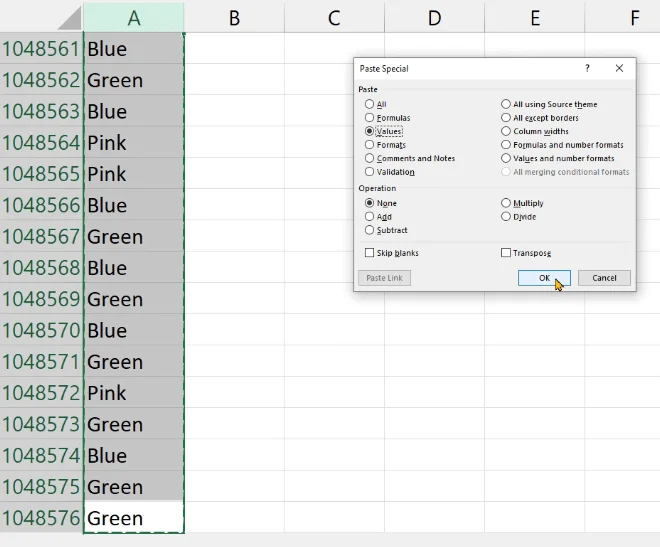Select column A header

(134, 18)
